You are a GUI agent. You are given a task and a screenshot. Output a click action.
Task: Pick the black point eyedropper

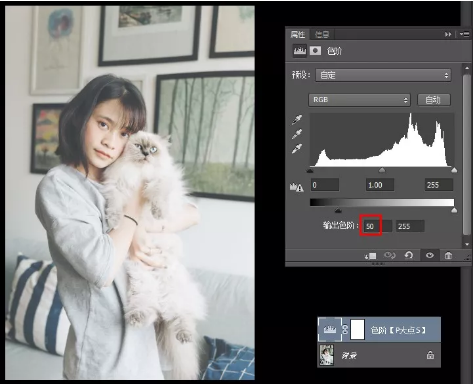point(297,120)
